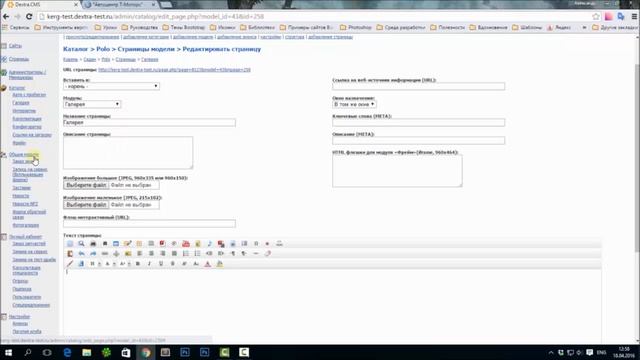The height and width of the screenshot is (360, 640).
Task: Choose file for the small image
Action: (86, 204)
